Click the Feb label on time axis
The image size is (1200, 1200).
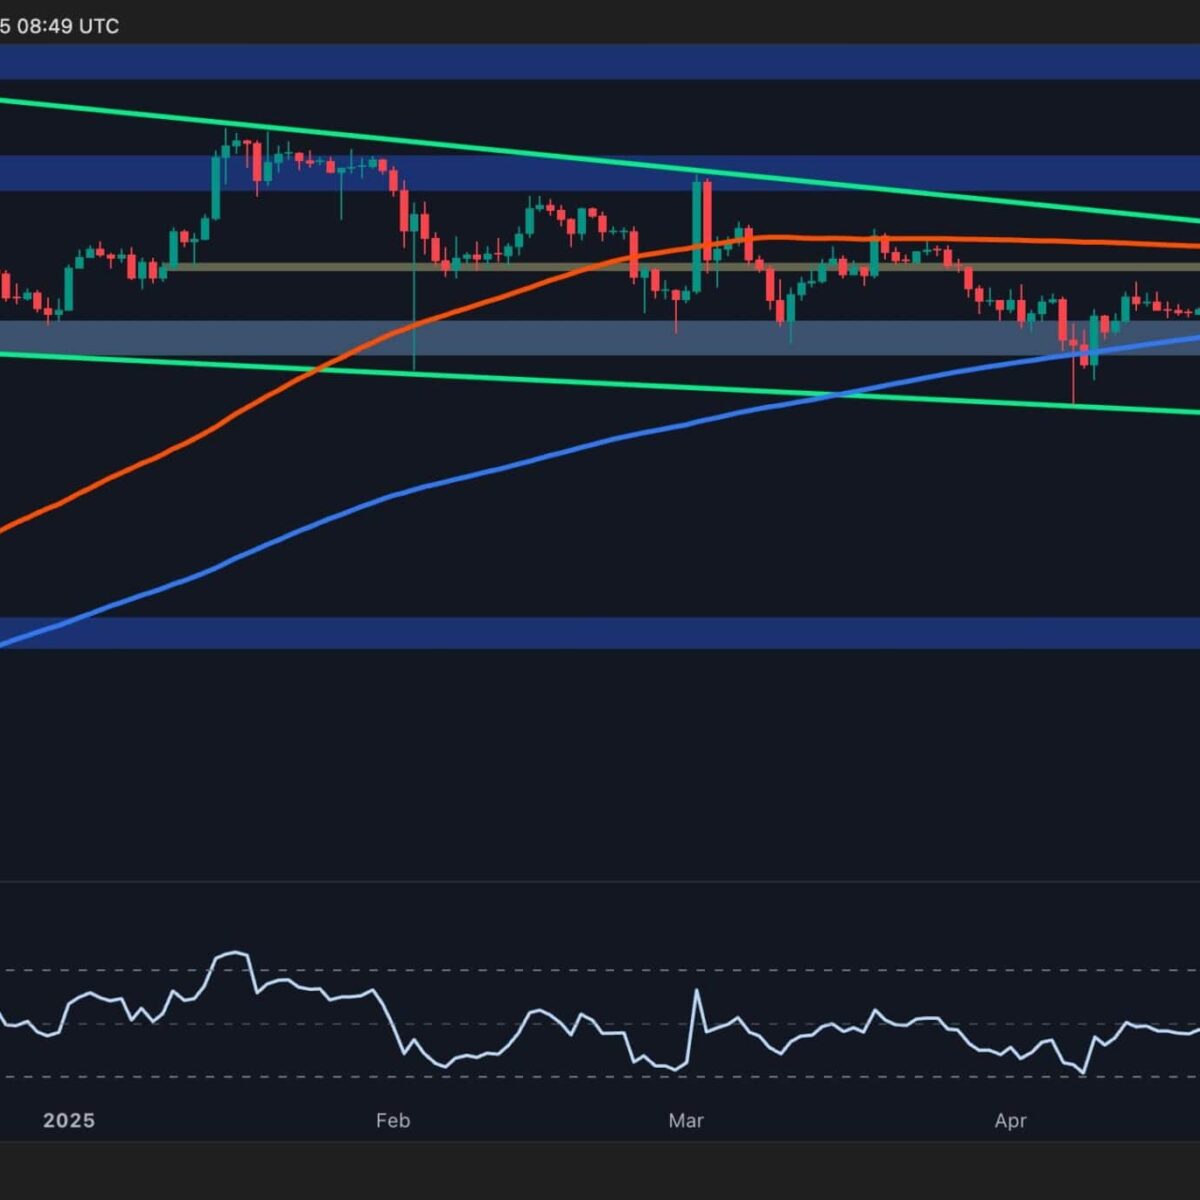click(x=393, y=1120)
